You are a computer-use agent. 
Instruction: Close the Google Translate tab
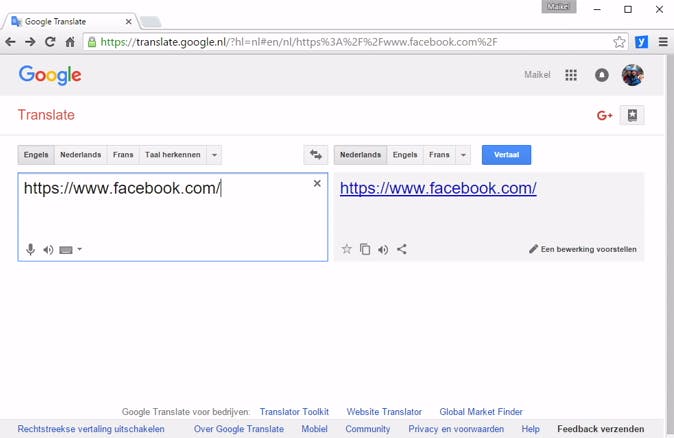point(129,21)
